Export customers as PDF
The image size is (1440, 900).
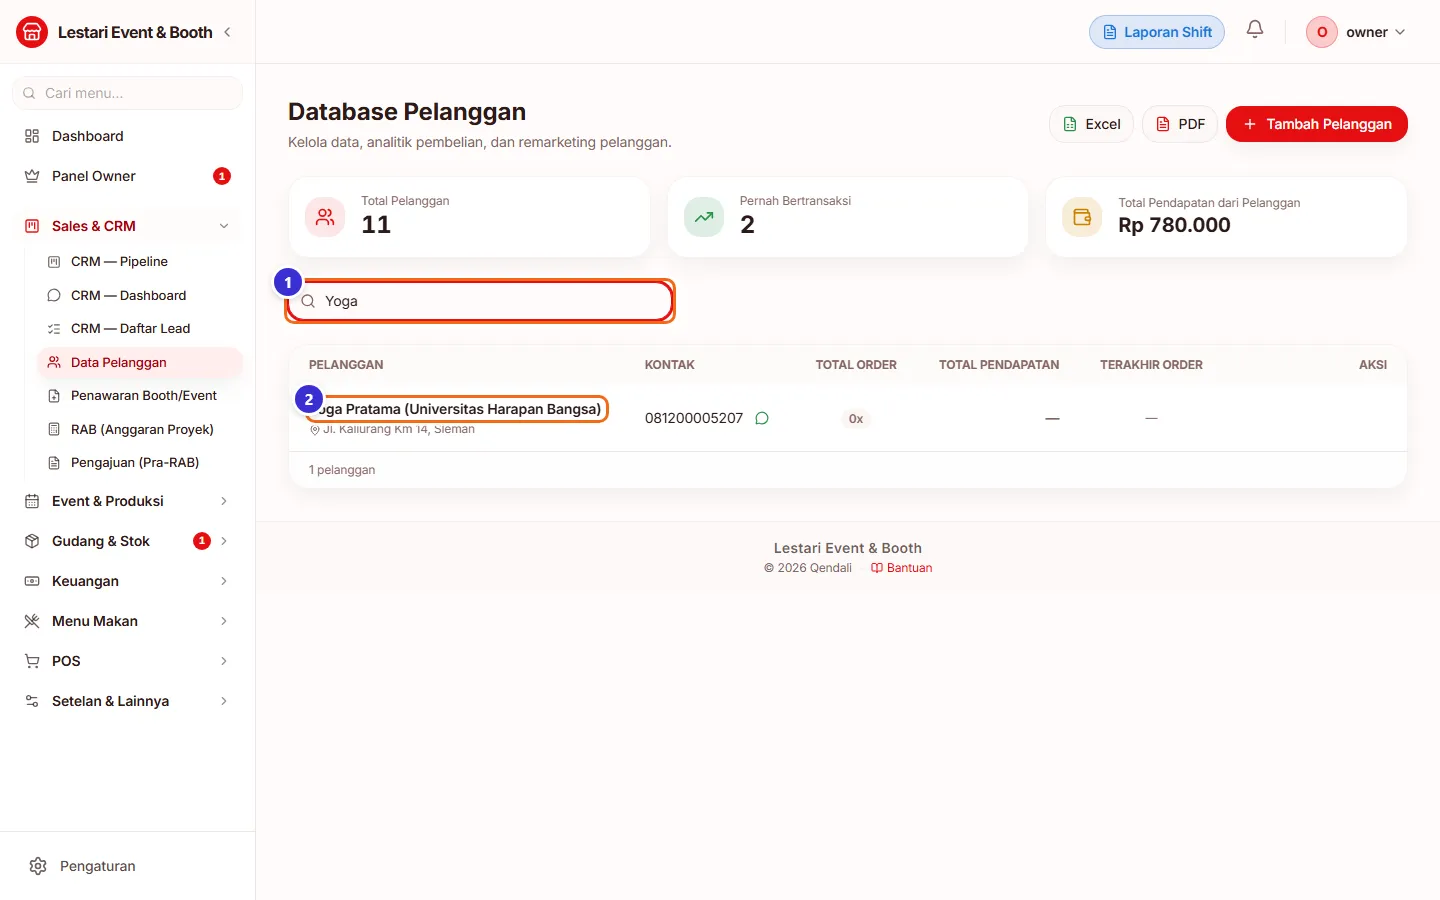1180,124
